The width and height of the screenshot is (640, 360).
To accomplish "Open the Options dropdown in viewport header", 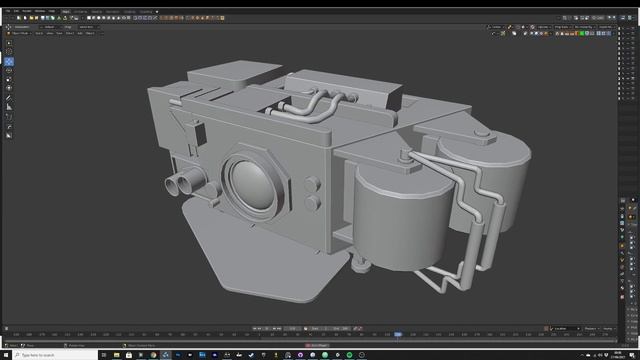I will [545, 27].
